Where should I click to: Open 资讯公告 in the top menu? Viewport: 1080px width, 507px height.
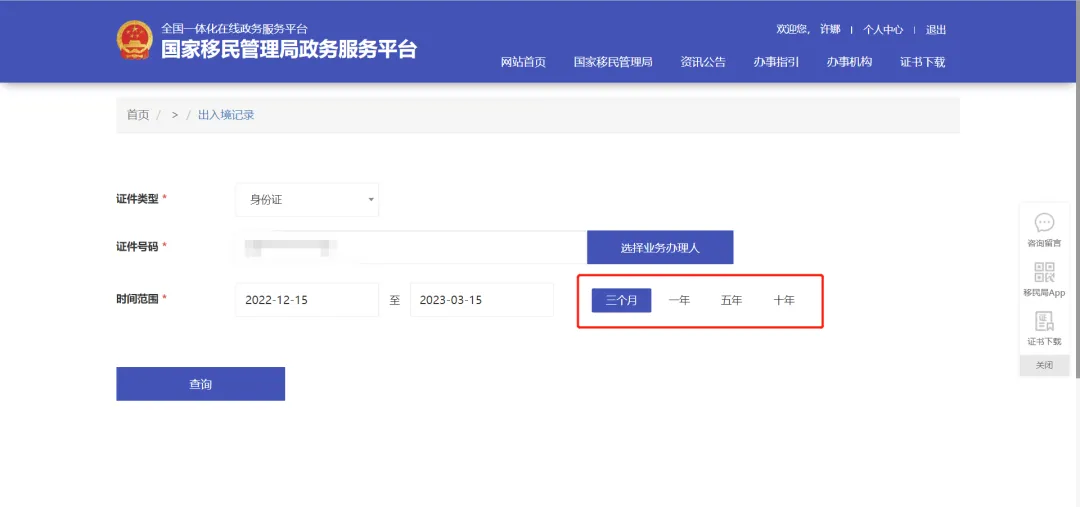coord(703,62)
